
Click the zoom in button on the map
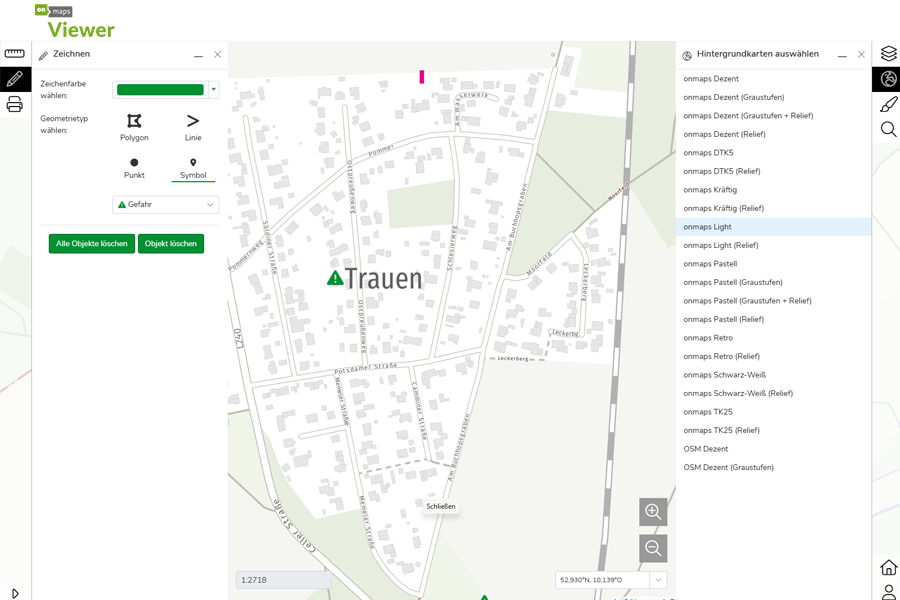tap(653, 511)
